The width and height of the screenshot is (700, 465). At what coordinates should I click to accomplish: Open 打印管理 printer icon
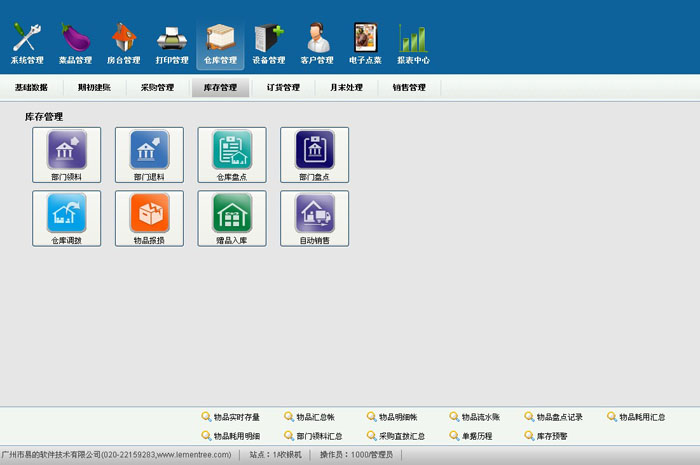(172, 44)
